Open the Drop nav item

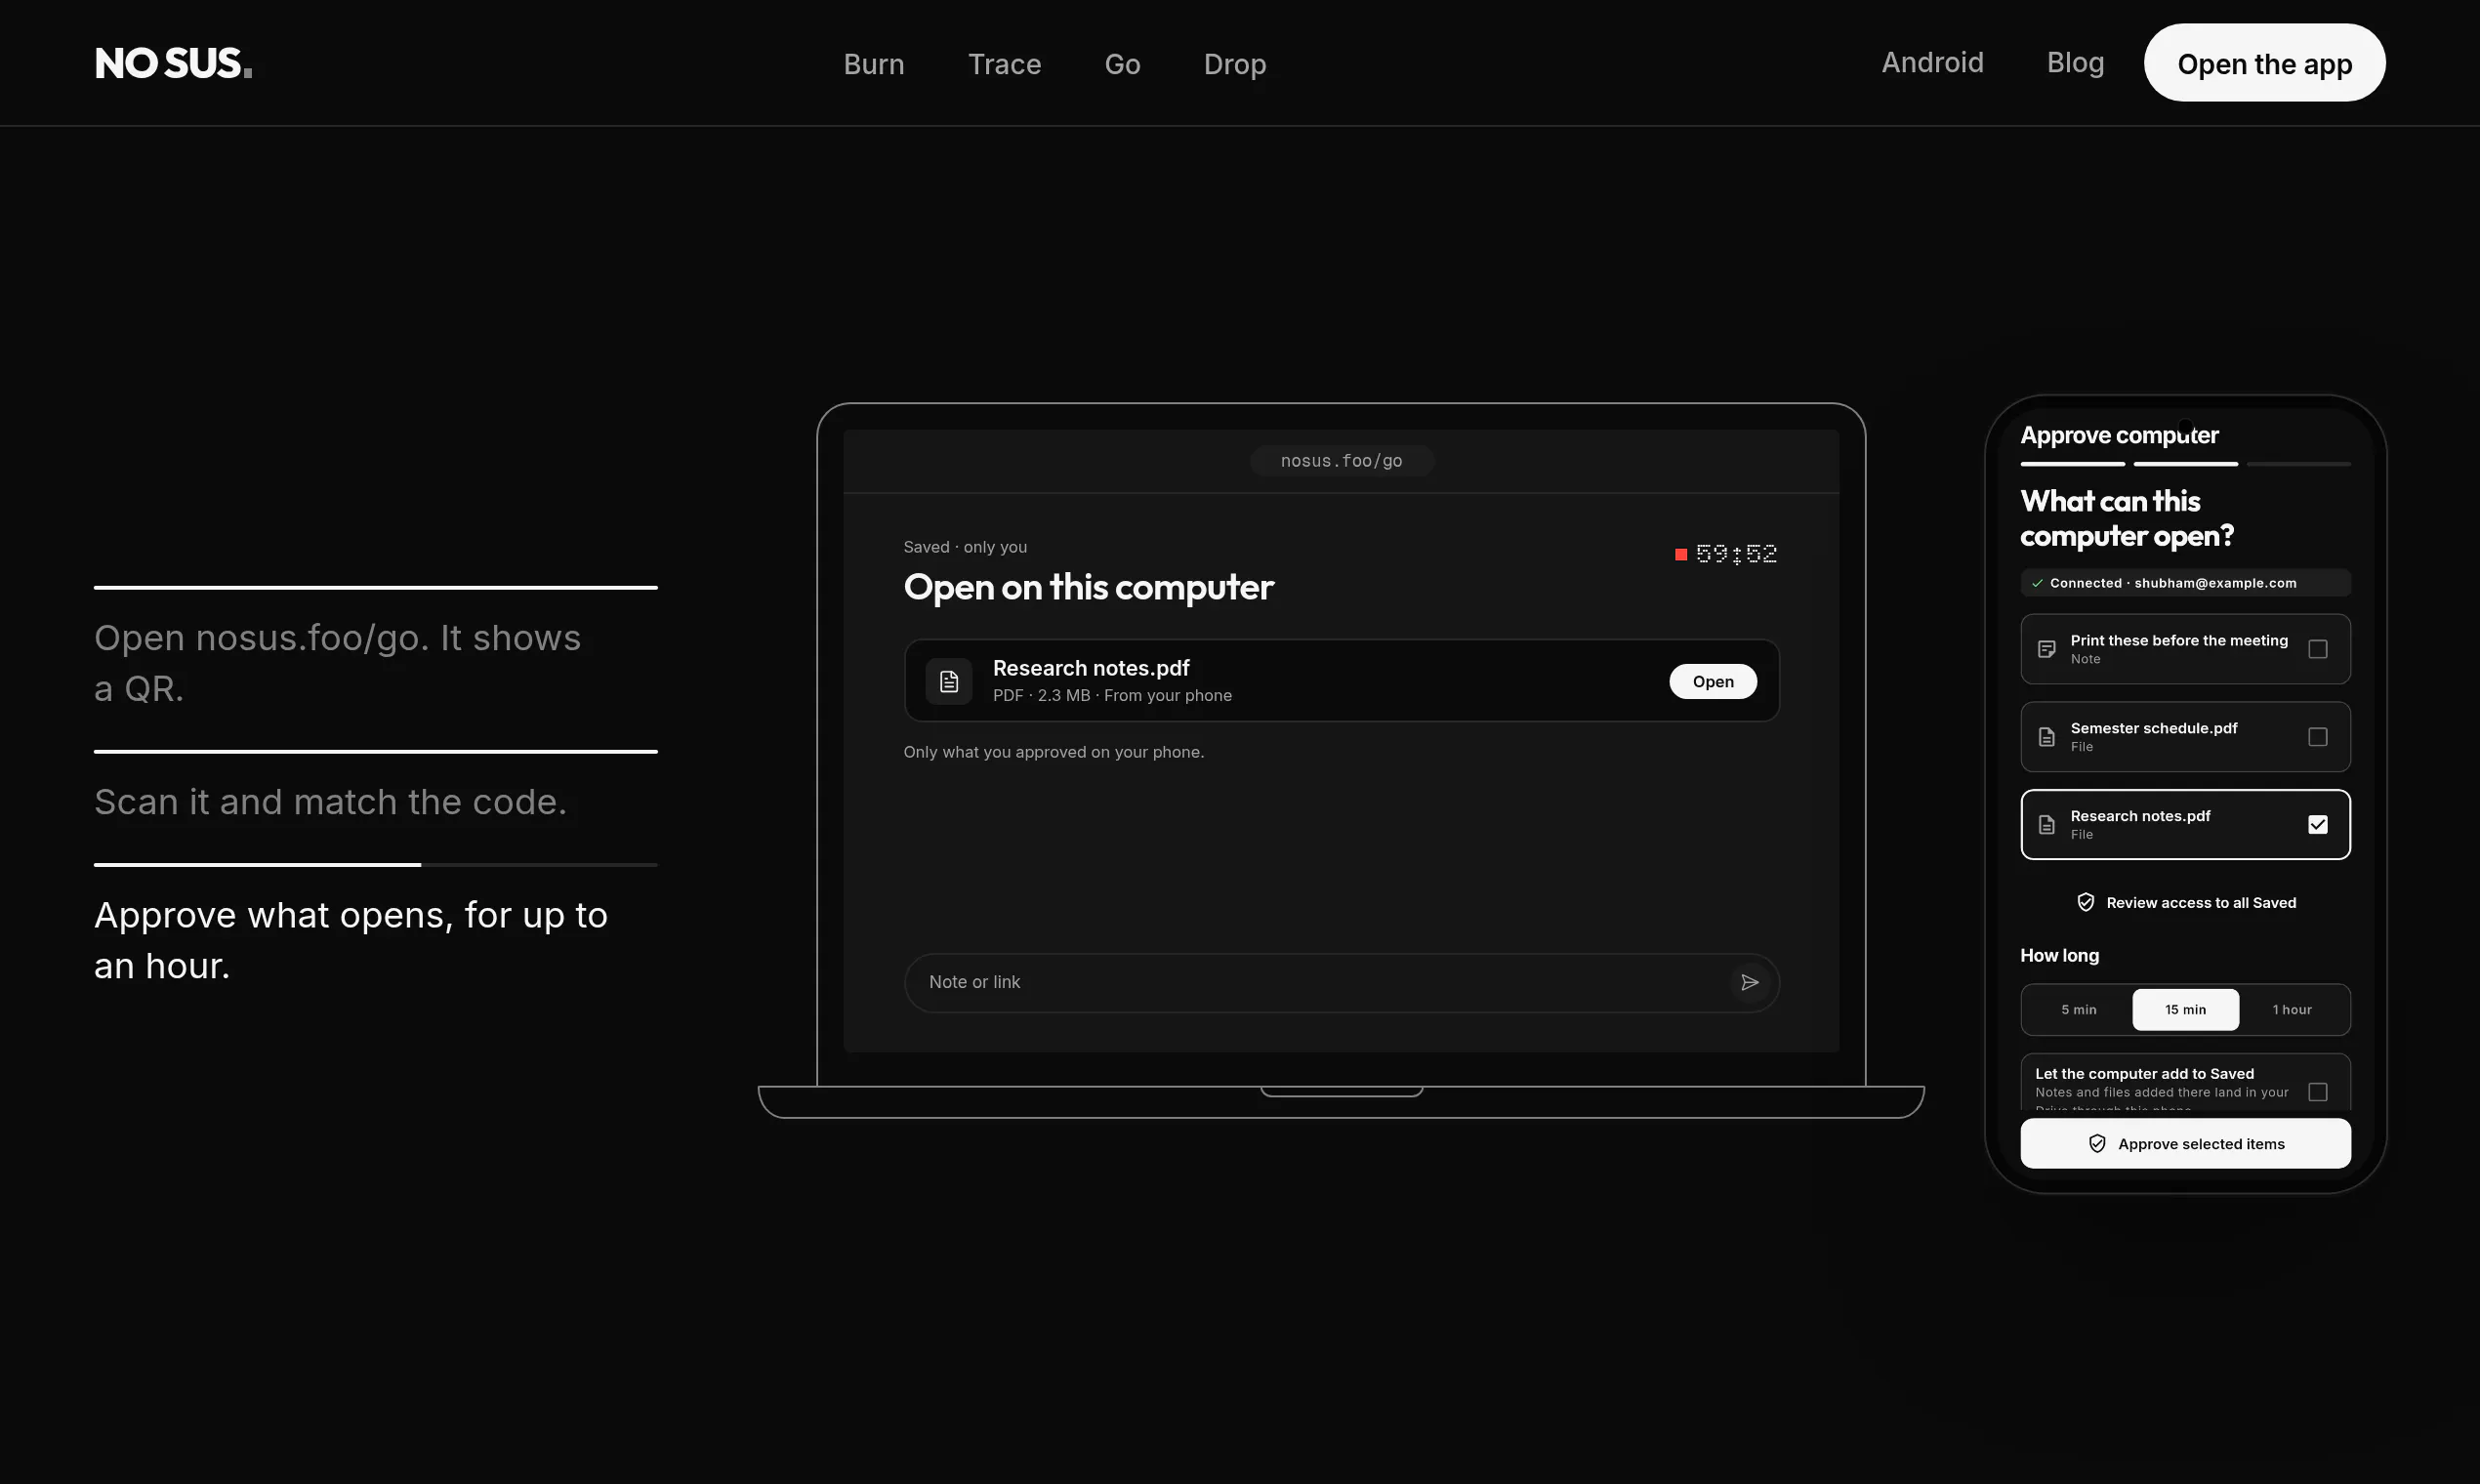tap(1234, 64)
